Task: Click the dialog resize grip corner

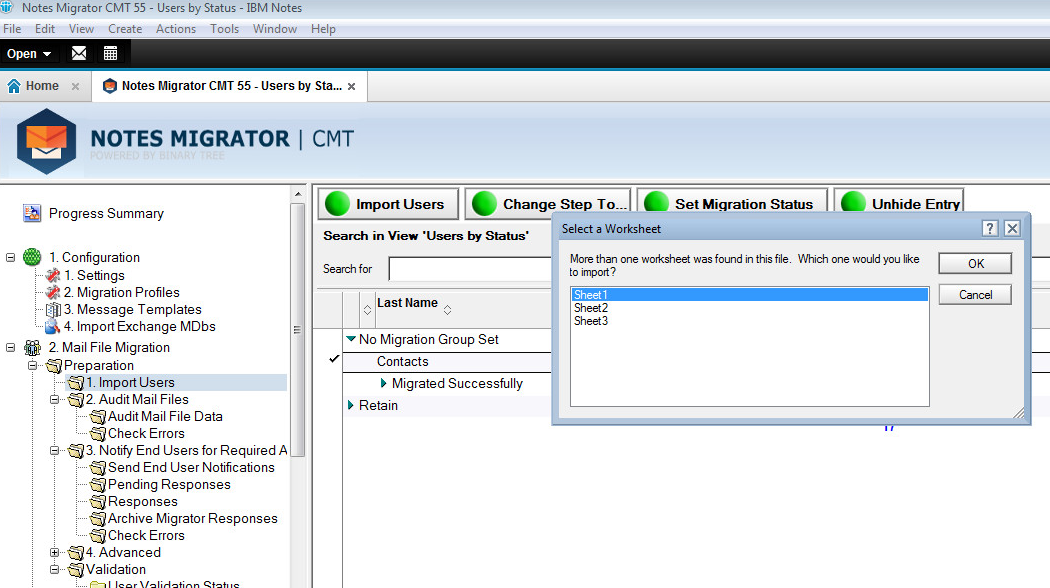Action: click(x=1018, y=413)
